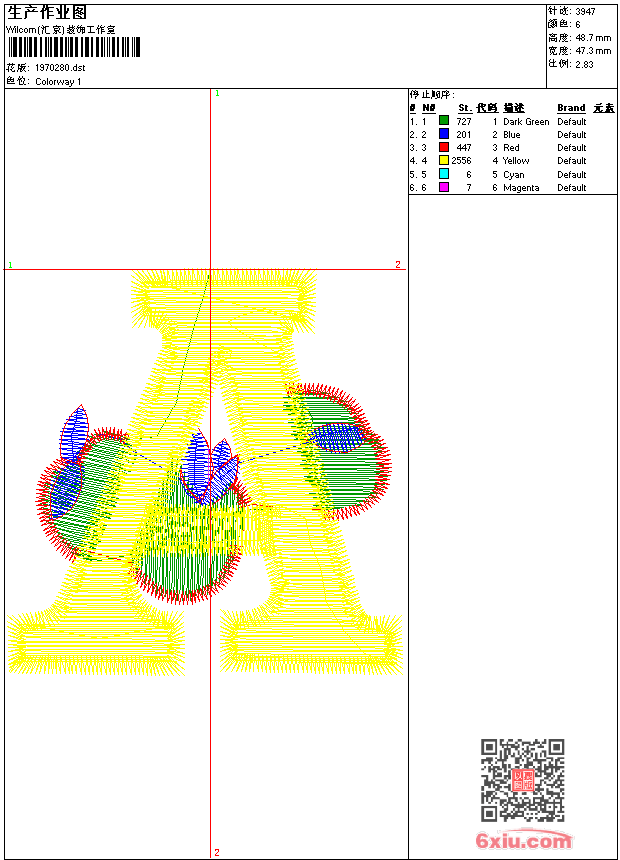The height and width of the screenshot is (860, 620).
Task: Click the Brand column header
Action: tap(571, 108)
